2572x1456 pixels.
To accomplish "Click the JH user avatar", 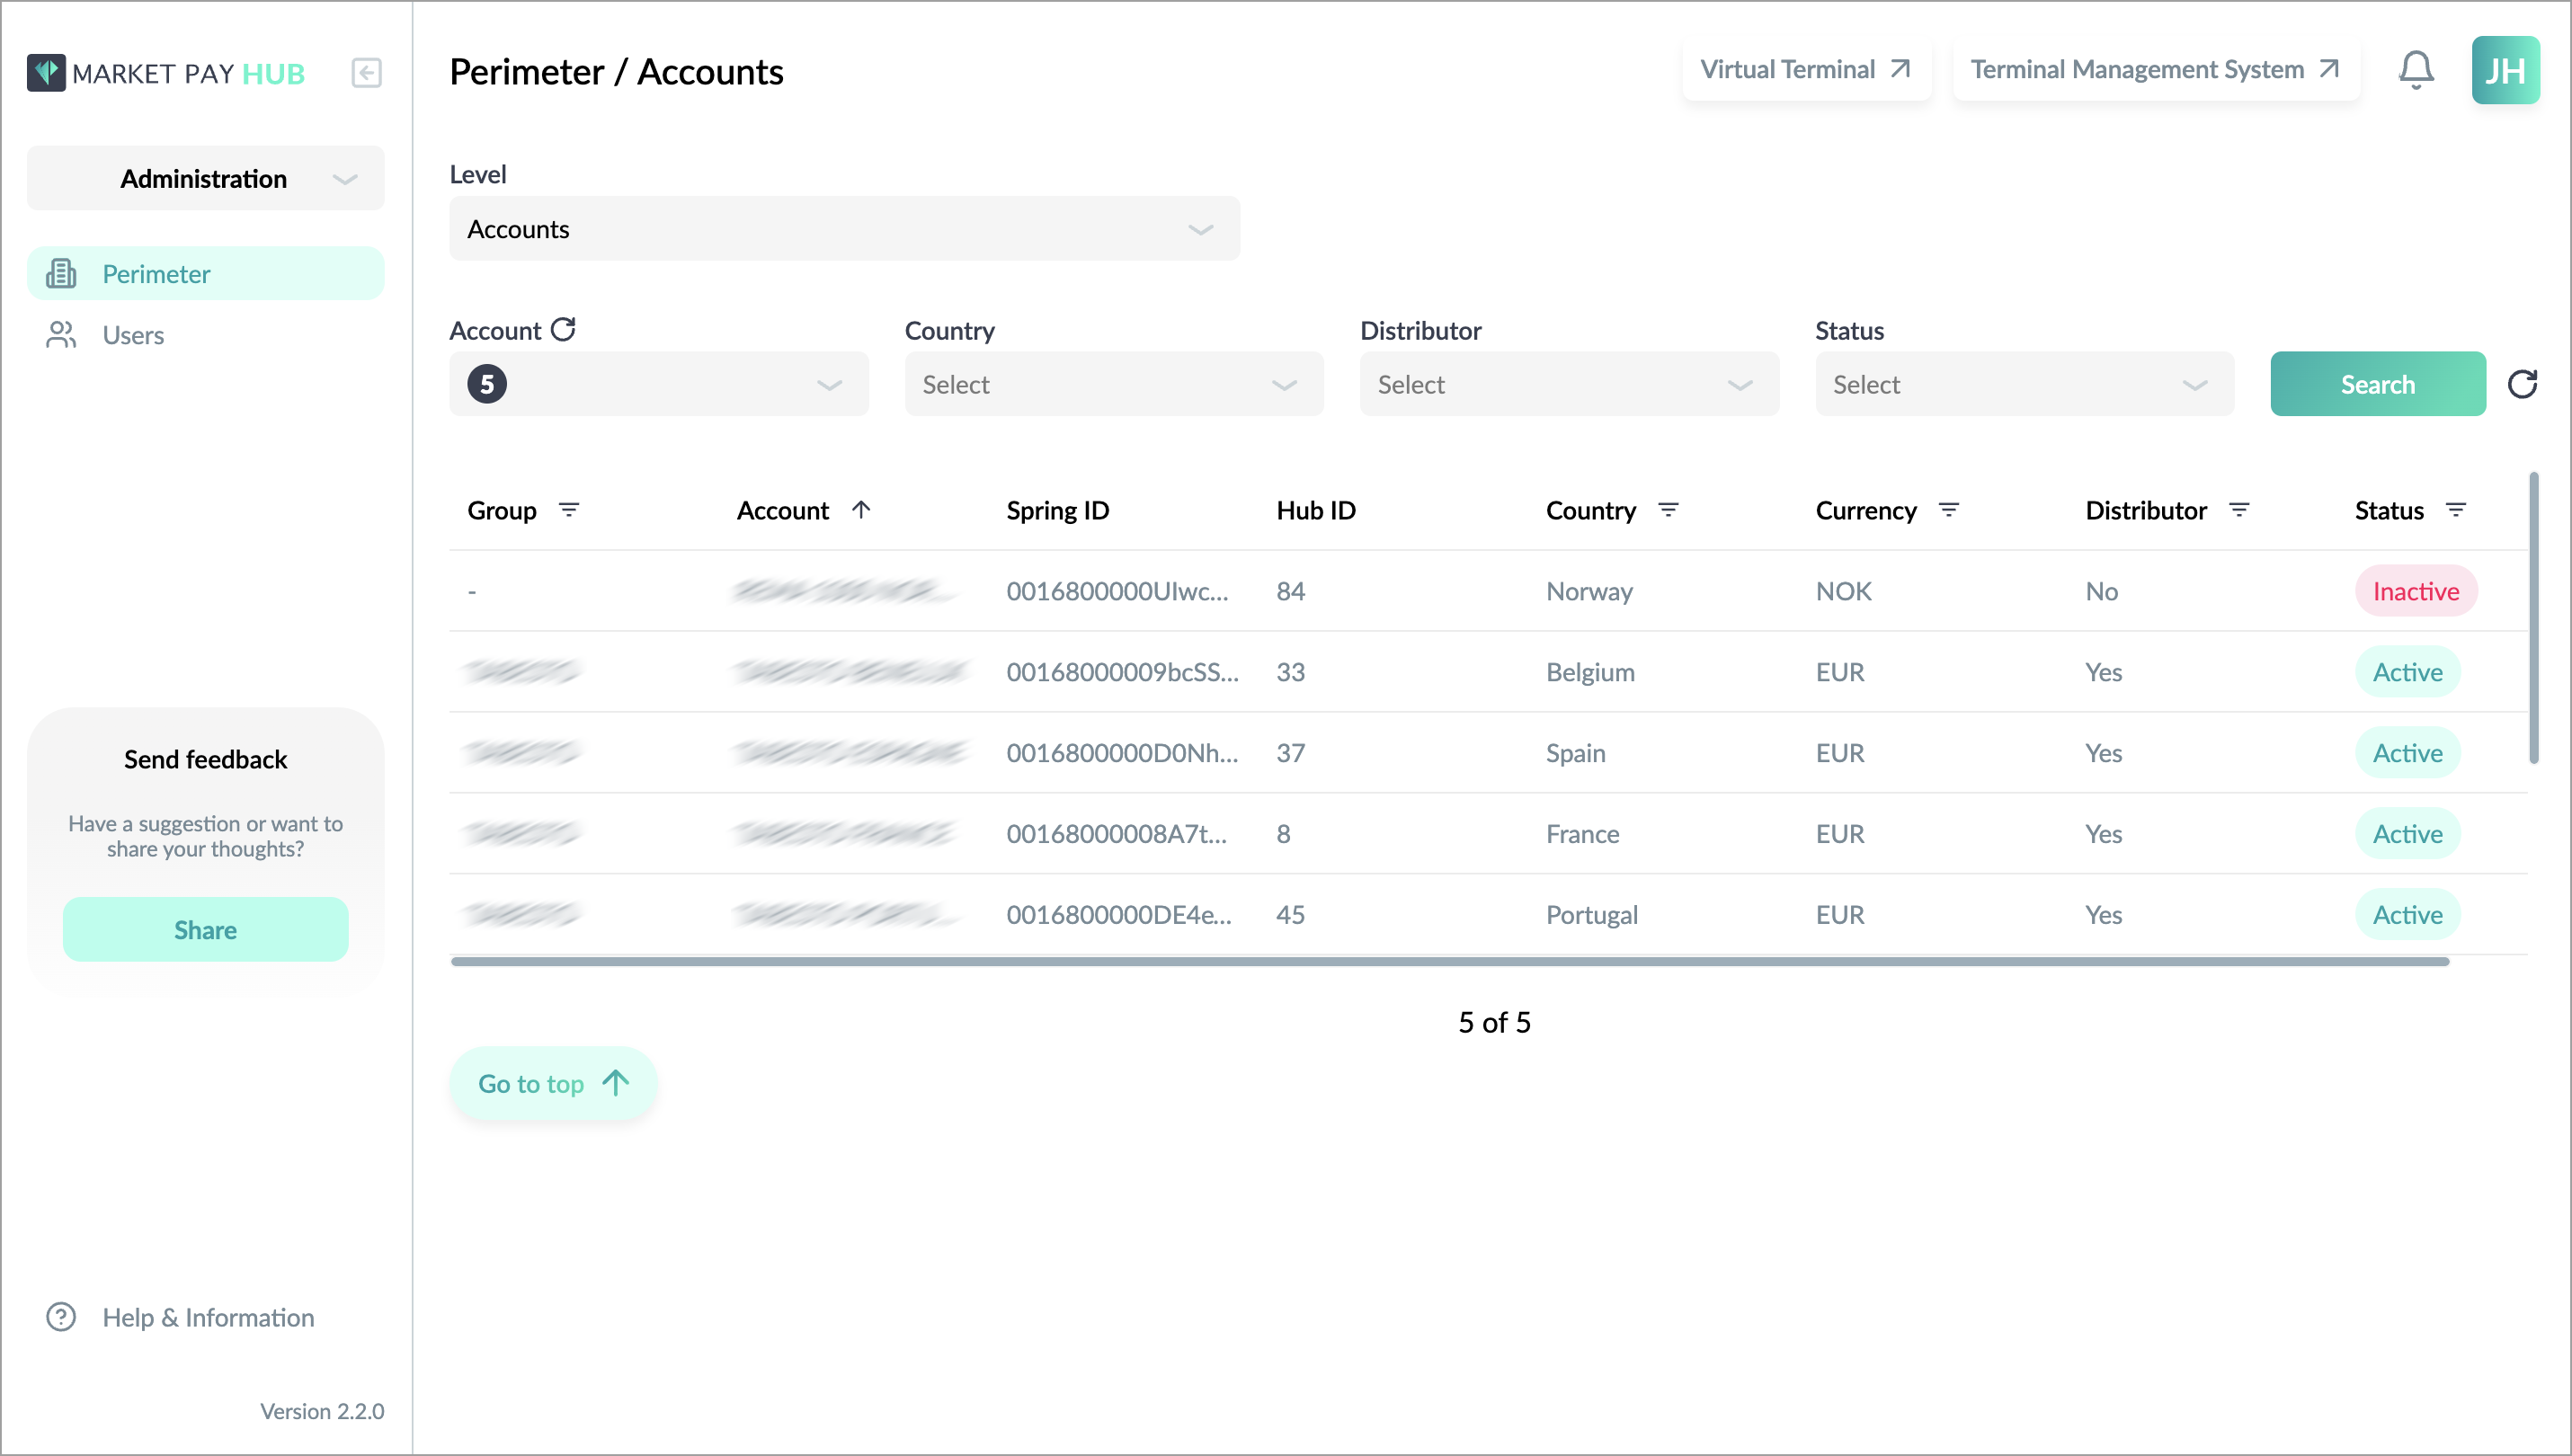I will pyautogui.click(x=2505, y=70).
